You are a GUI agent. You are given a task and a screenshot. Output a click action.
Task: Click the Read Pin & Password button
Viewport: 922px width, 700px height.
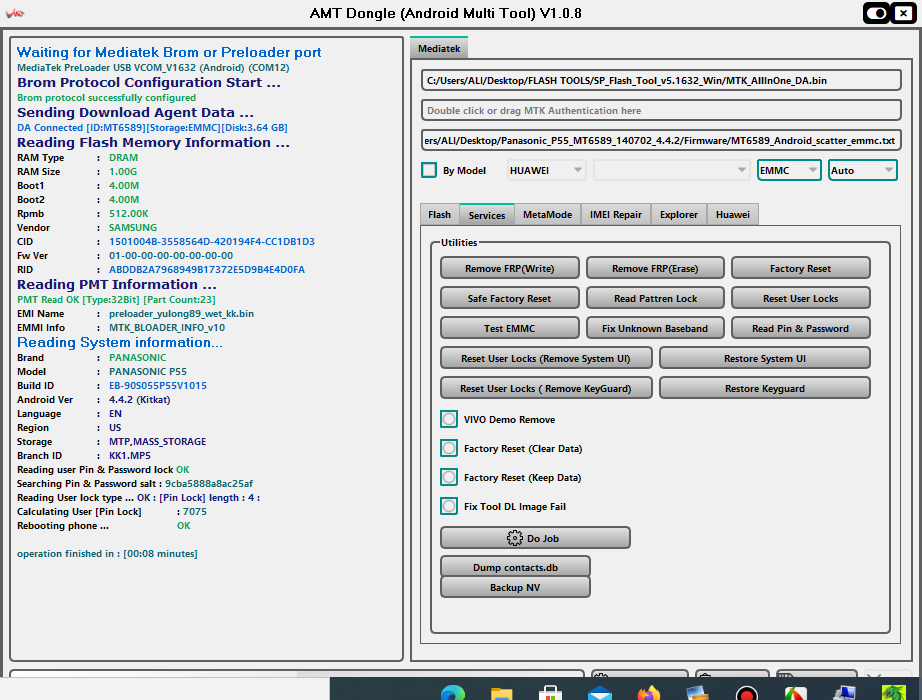pos(800,328)
